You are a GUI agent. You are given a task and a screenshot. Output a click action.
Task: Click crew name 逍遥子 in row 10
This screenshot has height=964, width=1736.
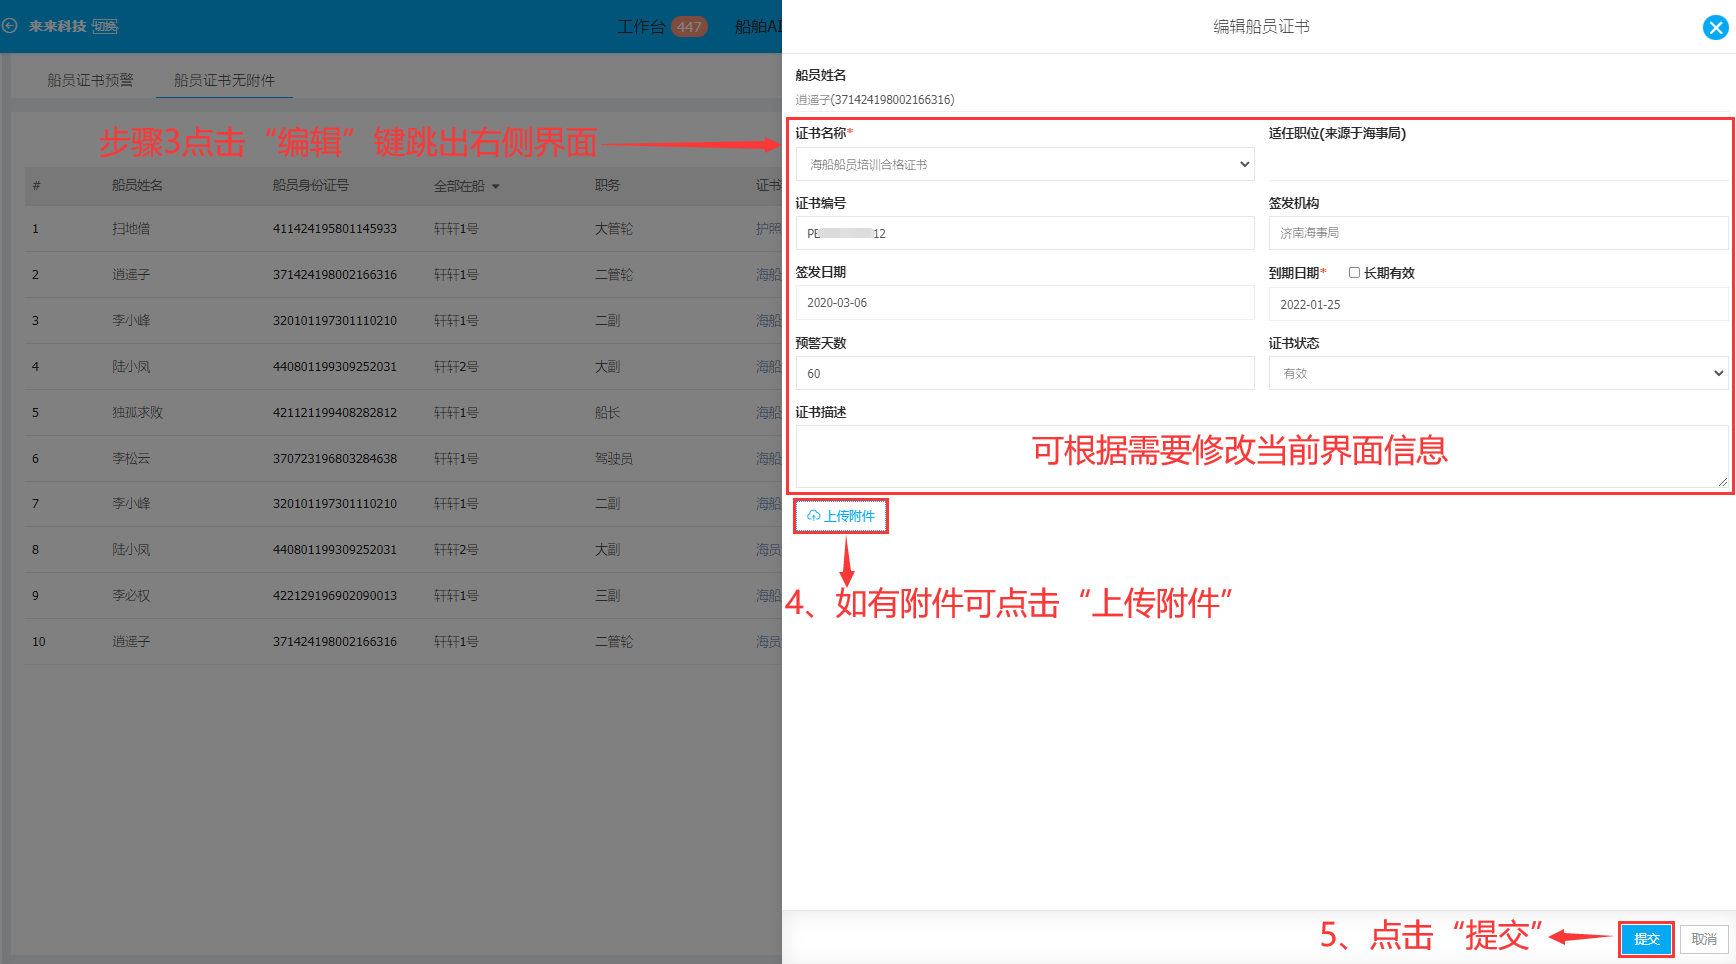131,642
